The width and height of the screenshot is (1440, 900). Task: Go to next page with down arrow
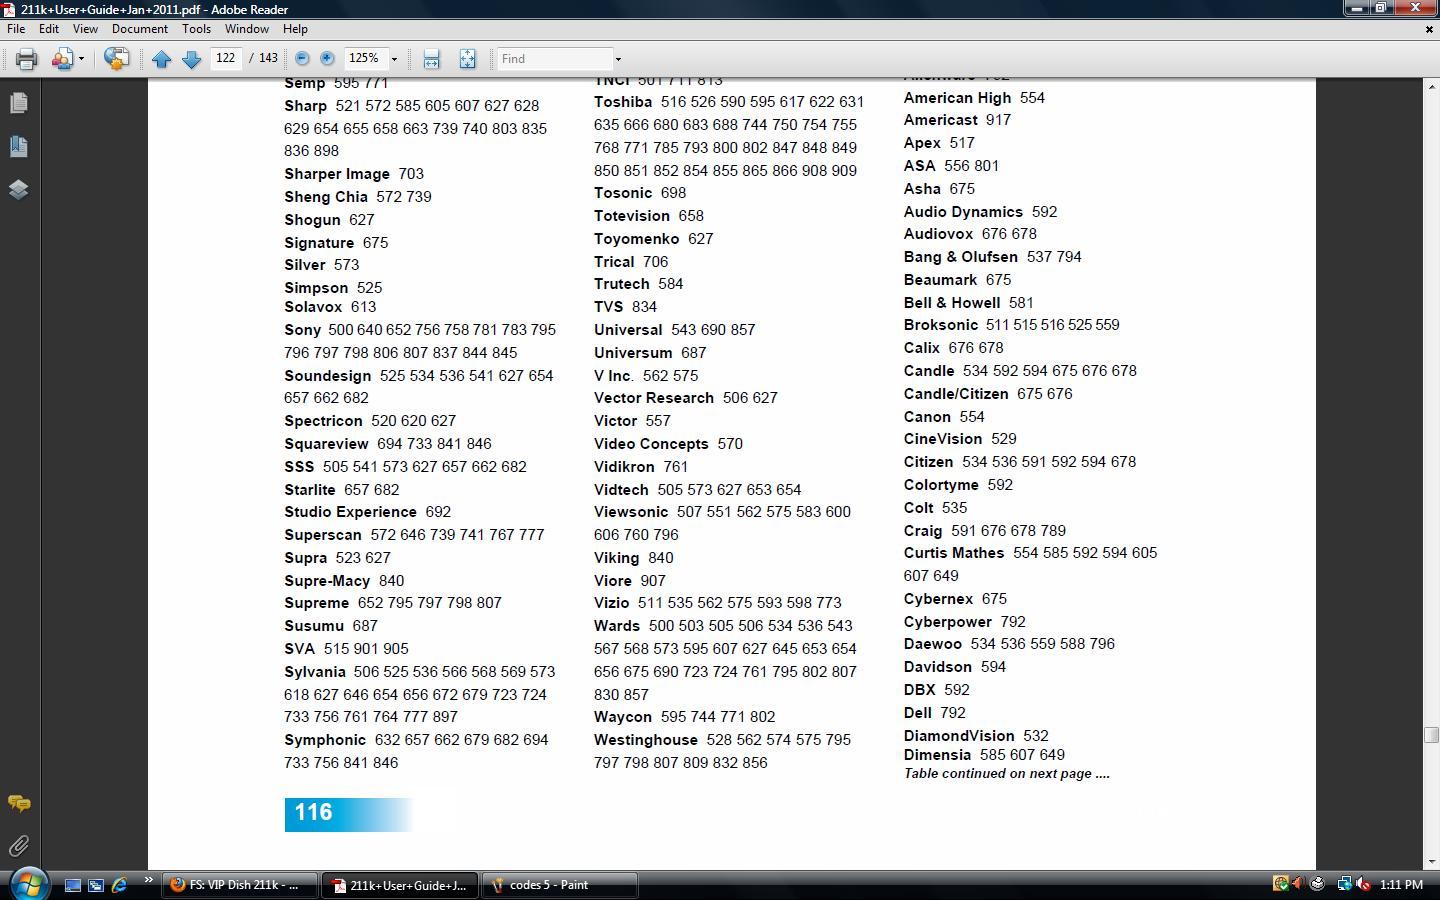tap(191, 59)
